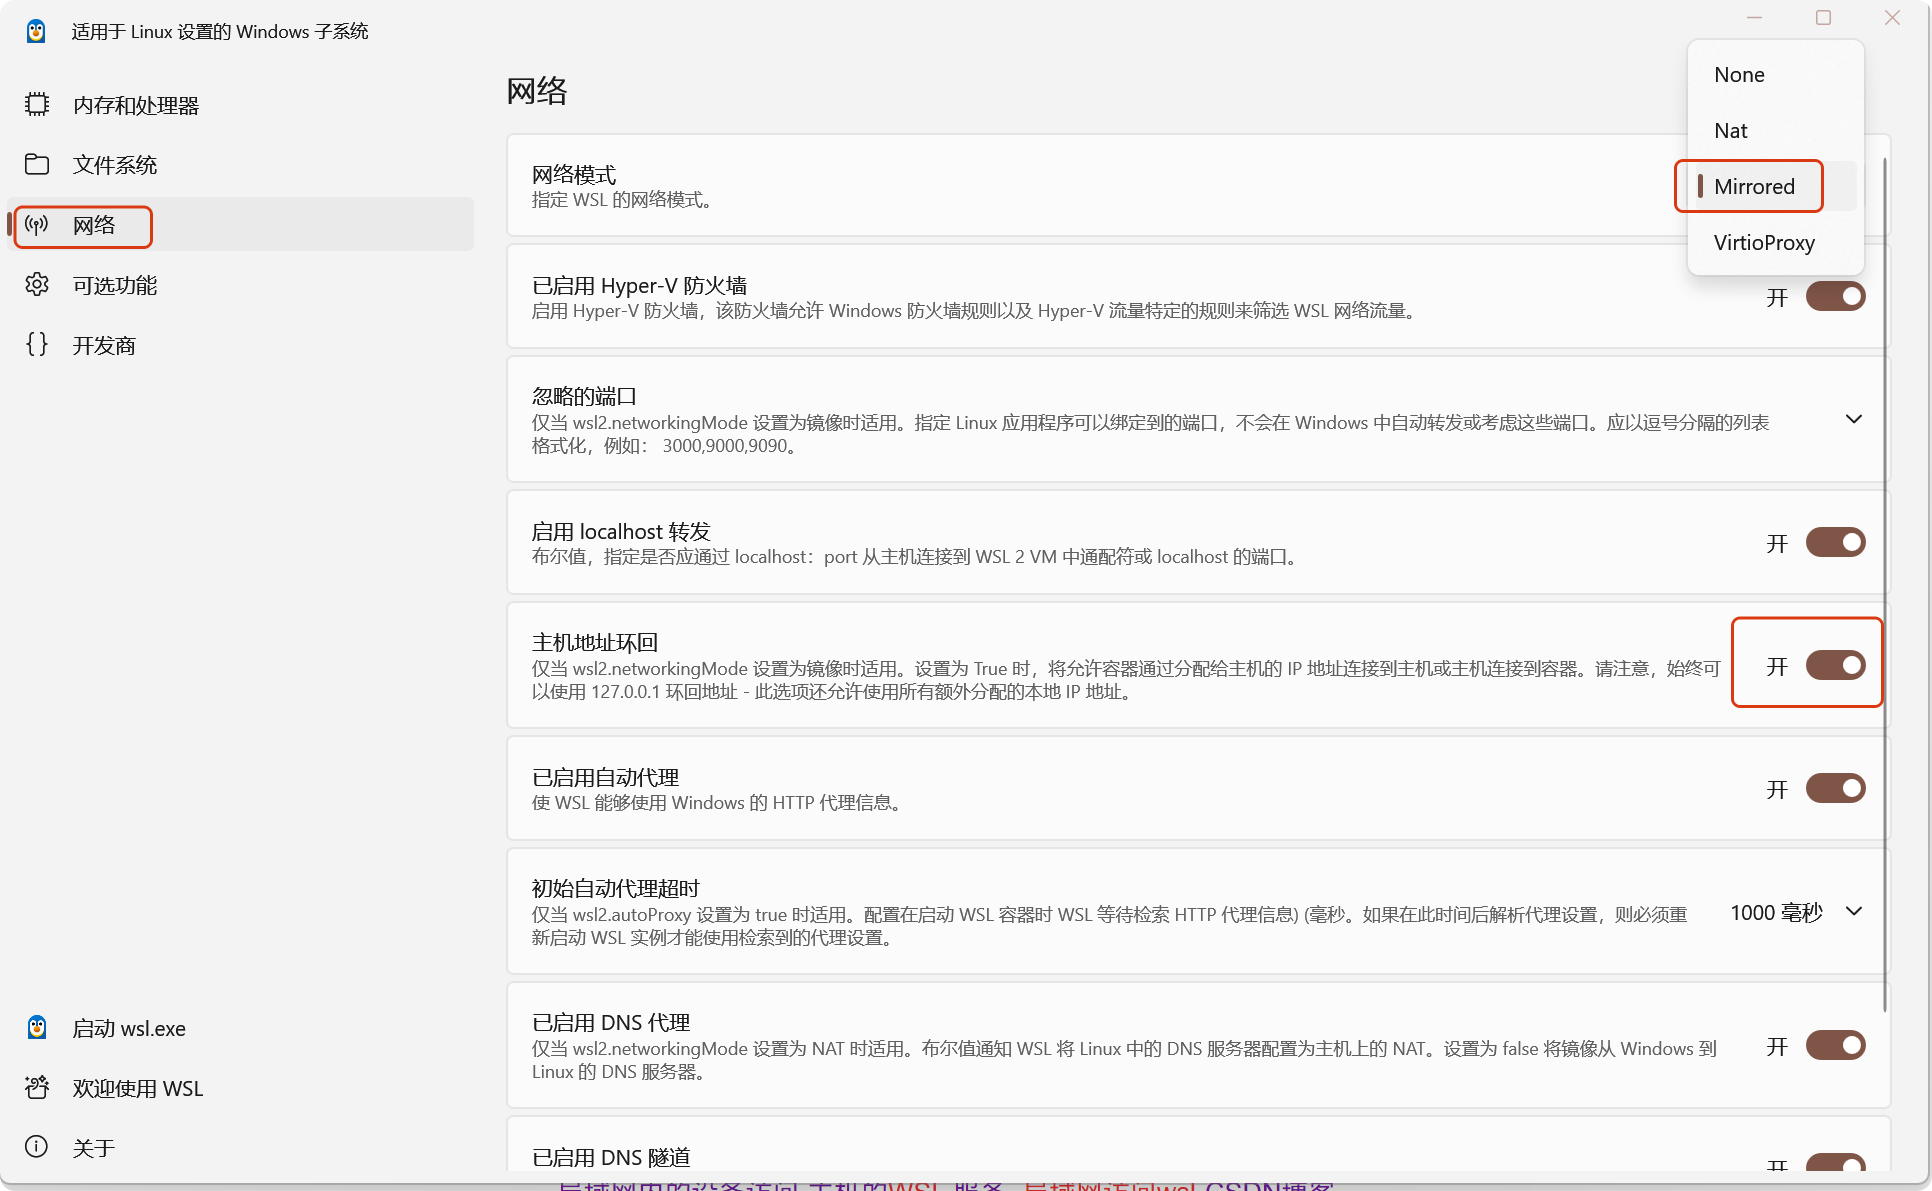
Task: Toggle the 已启用 DNS 隧道 switch
Action: click(x=1835, y=1164)
